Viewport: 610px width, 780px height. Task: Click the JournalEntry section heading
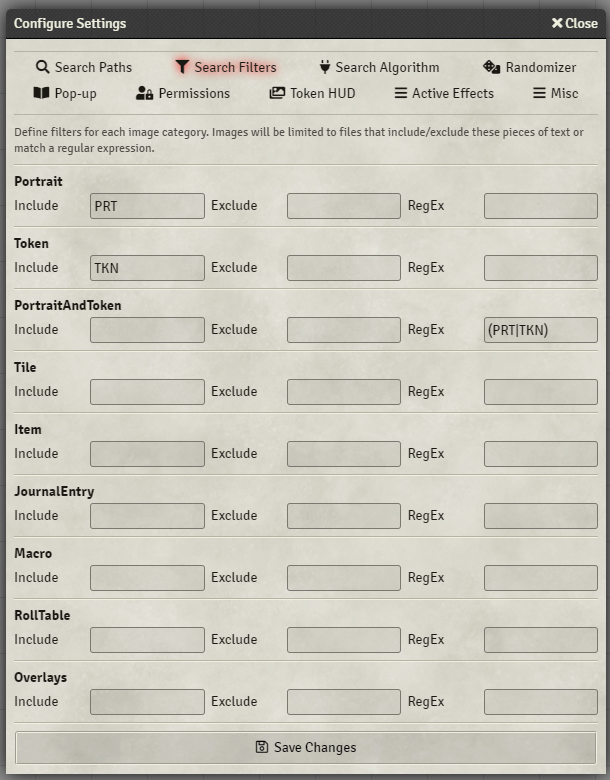click(x=54, y=491)
